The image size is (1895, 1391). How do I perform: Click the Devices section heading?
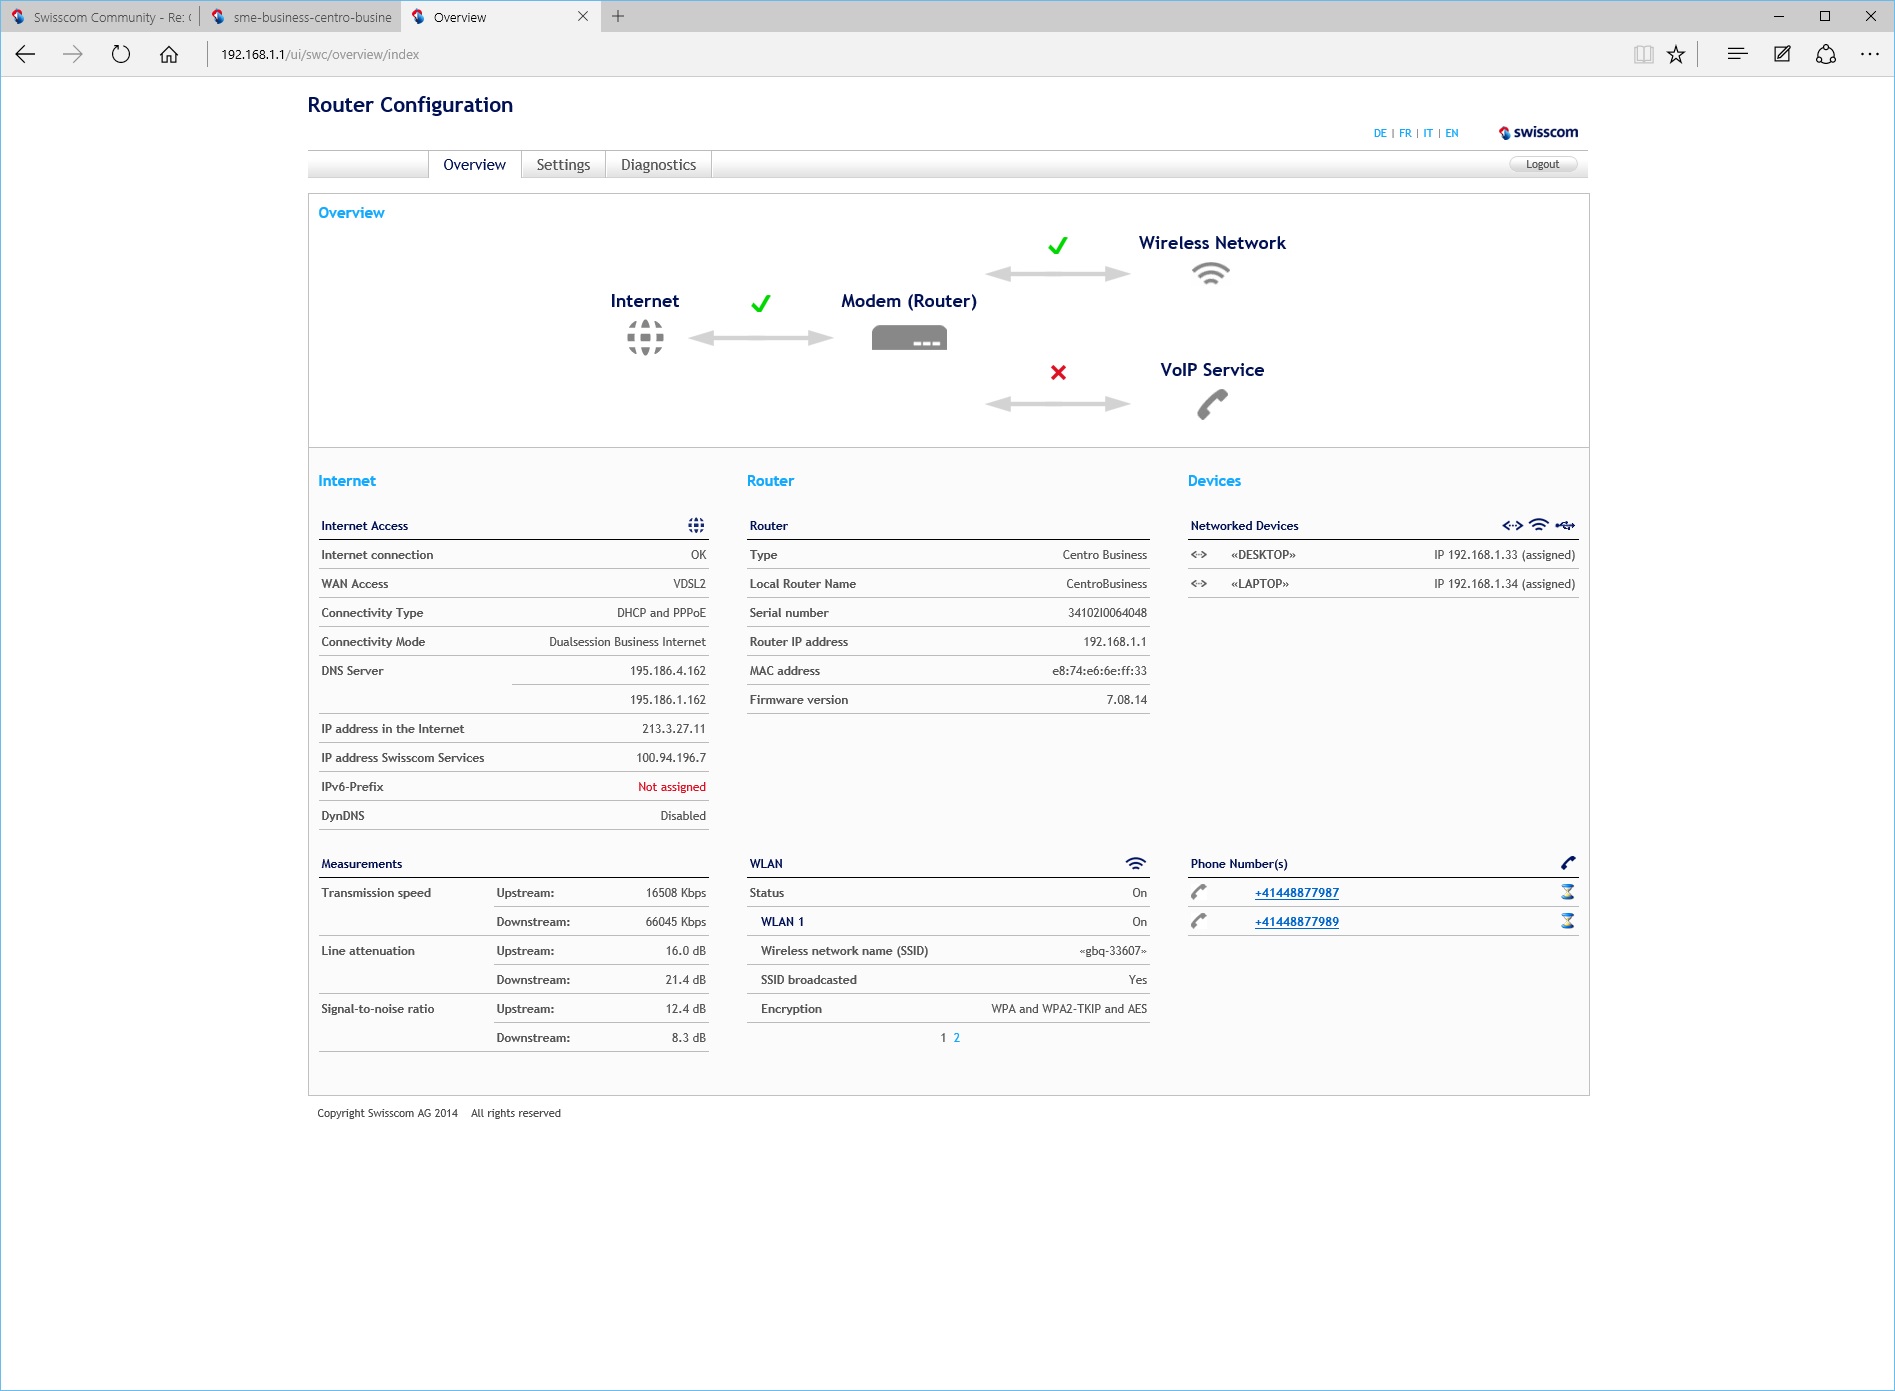coord(1214,481)
